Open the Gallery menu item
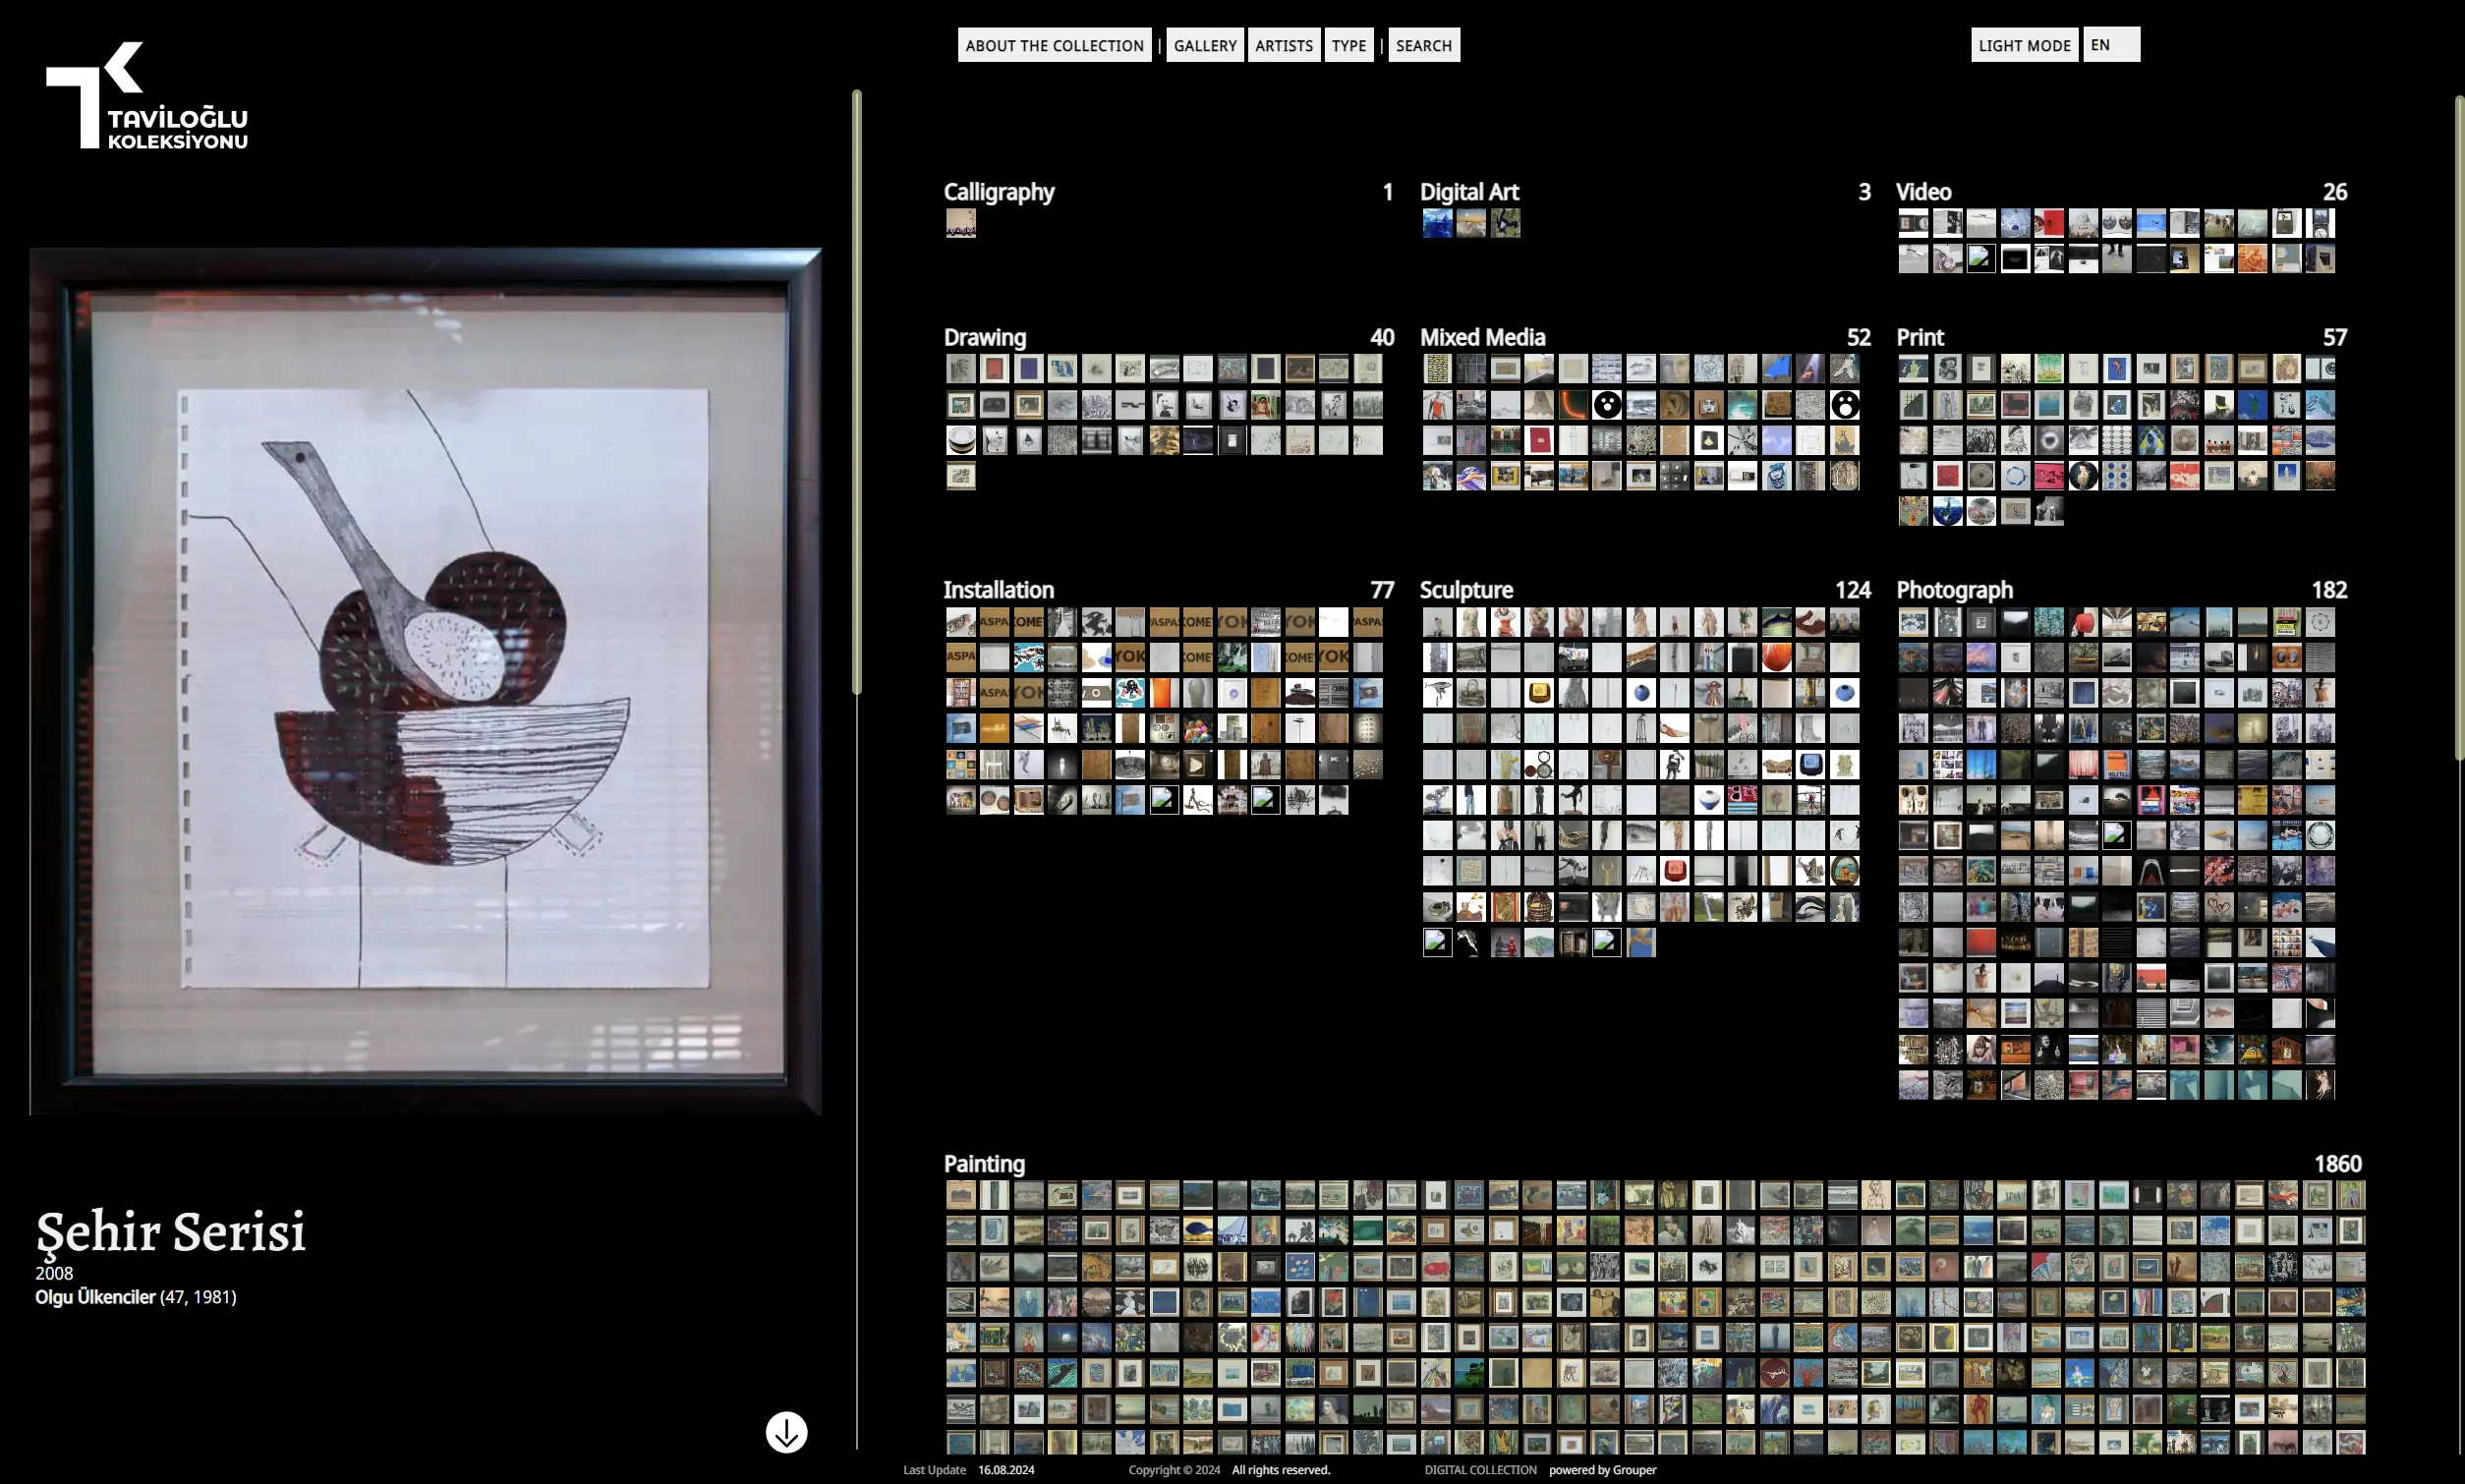Image resolution: width=2465 pixels, height=1484 pixels. [1205, 45]
